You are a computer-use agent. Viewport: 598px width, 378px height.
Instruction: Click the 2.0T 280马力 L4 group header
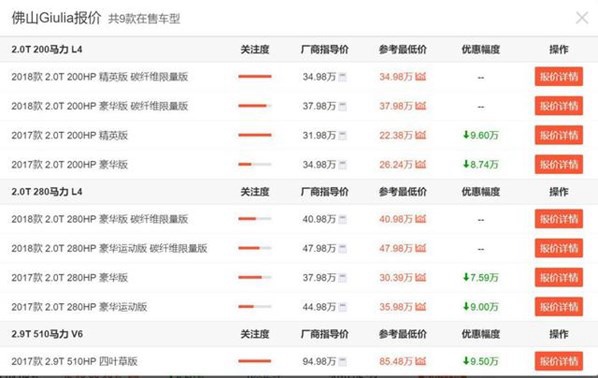(x=47, y=192)
